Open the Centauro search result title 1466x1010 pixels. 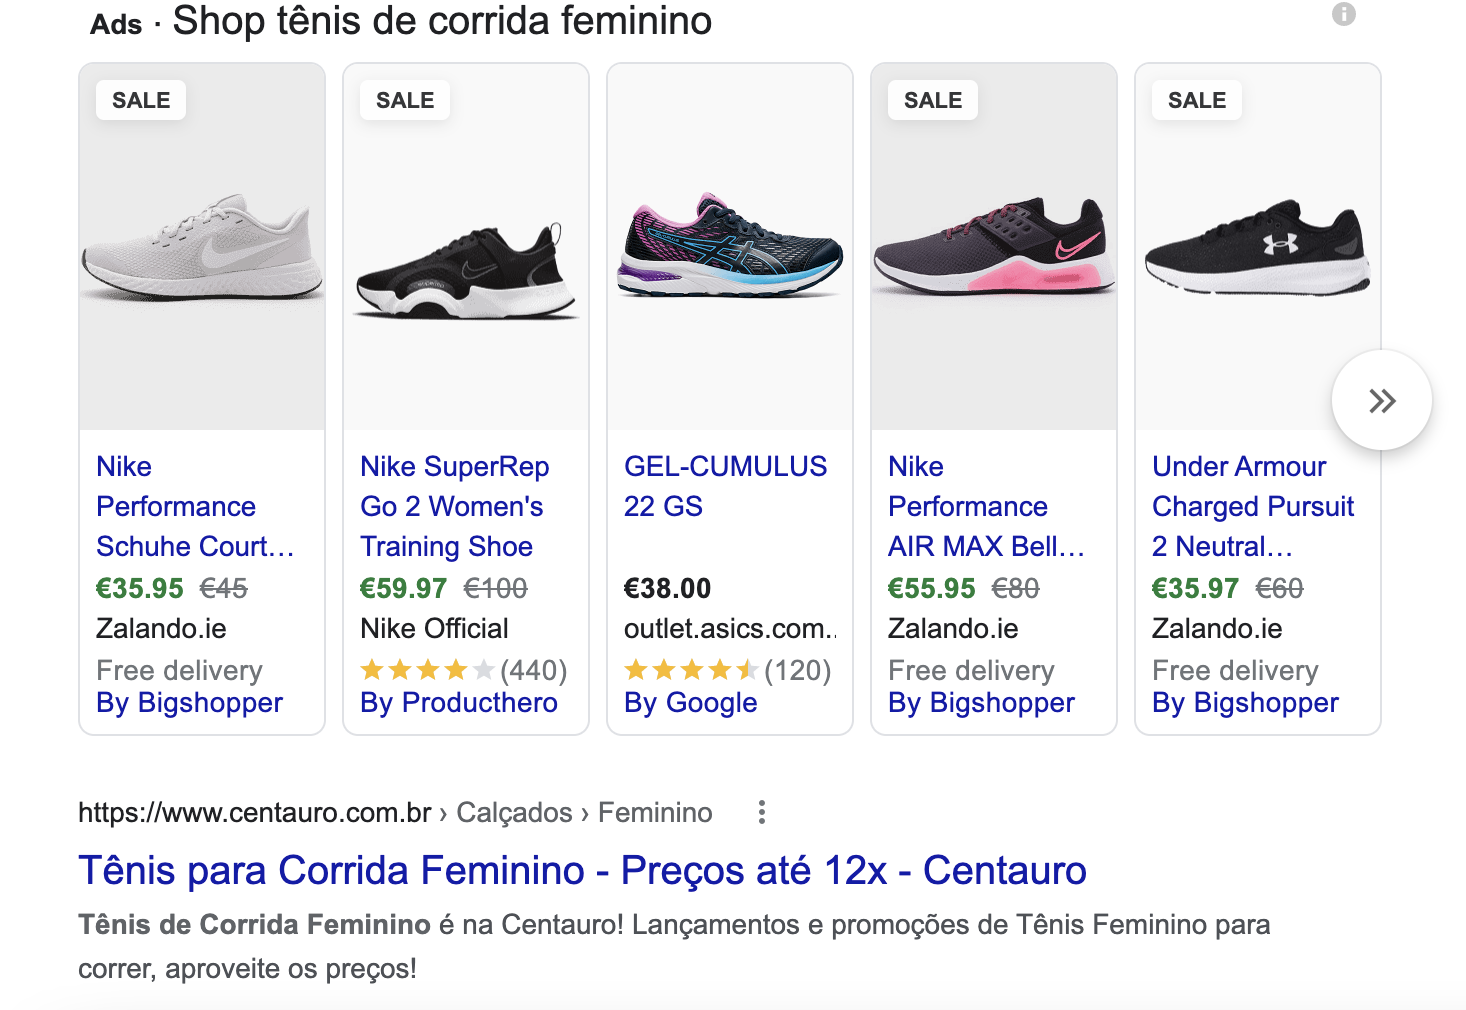(x=582, y=870)
